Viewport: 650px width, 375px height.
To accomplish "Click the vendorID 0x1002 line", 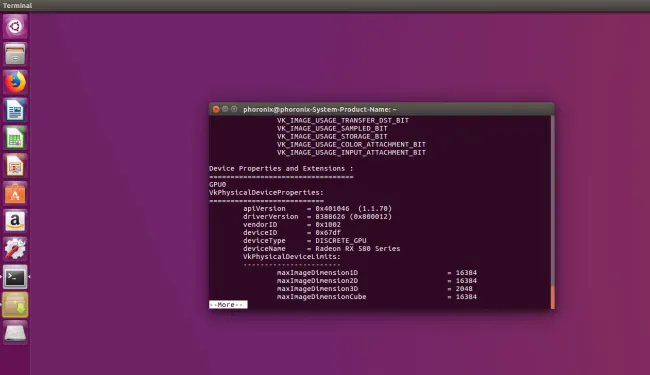I will coord(292,225).
